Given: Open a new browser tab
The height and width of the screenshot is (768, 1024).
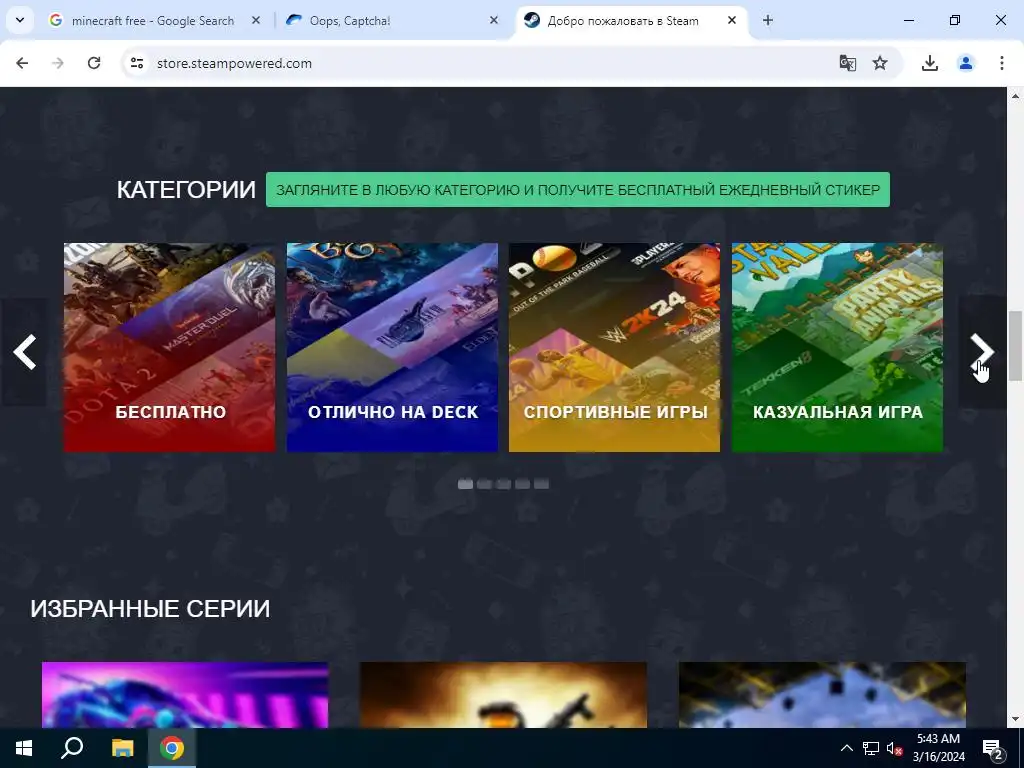Looking at the screenshot, I should (x=768, y=21).
